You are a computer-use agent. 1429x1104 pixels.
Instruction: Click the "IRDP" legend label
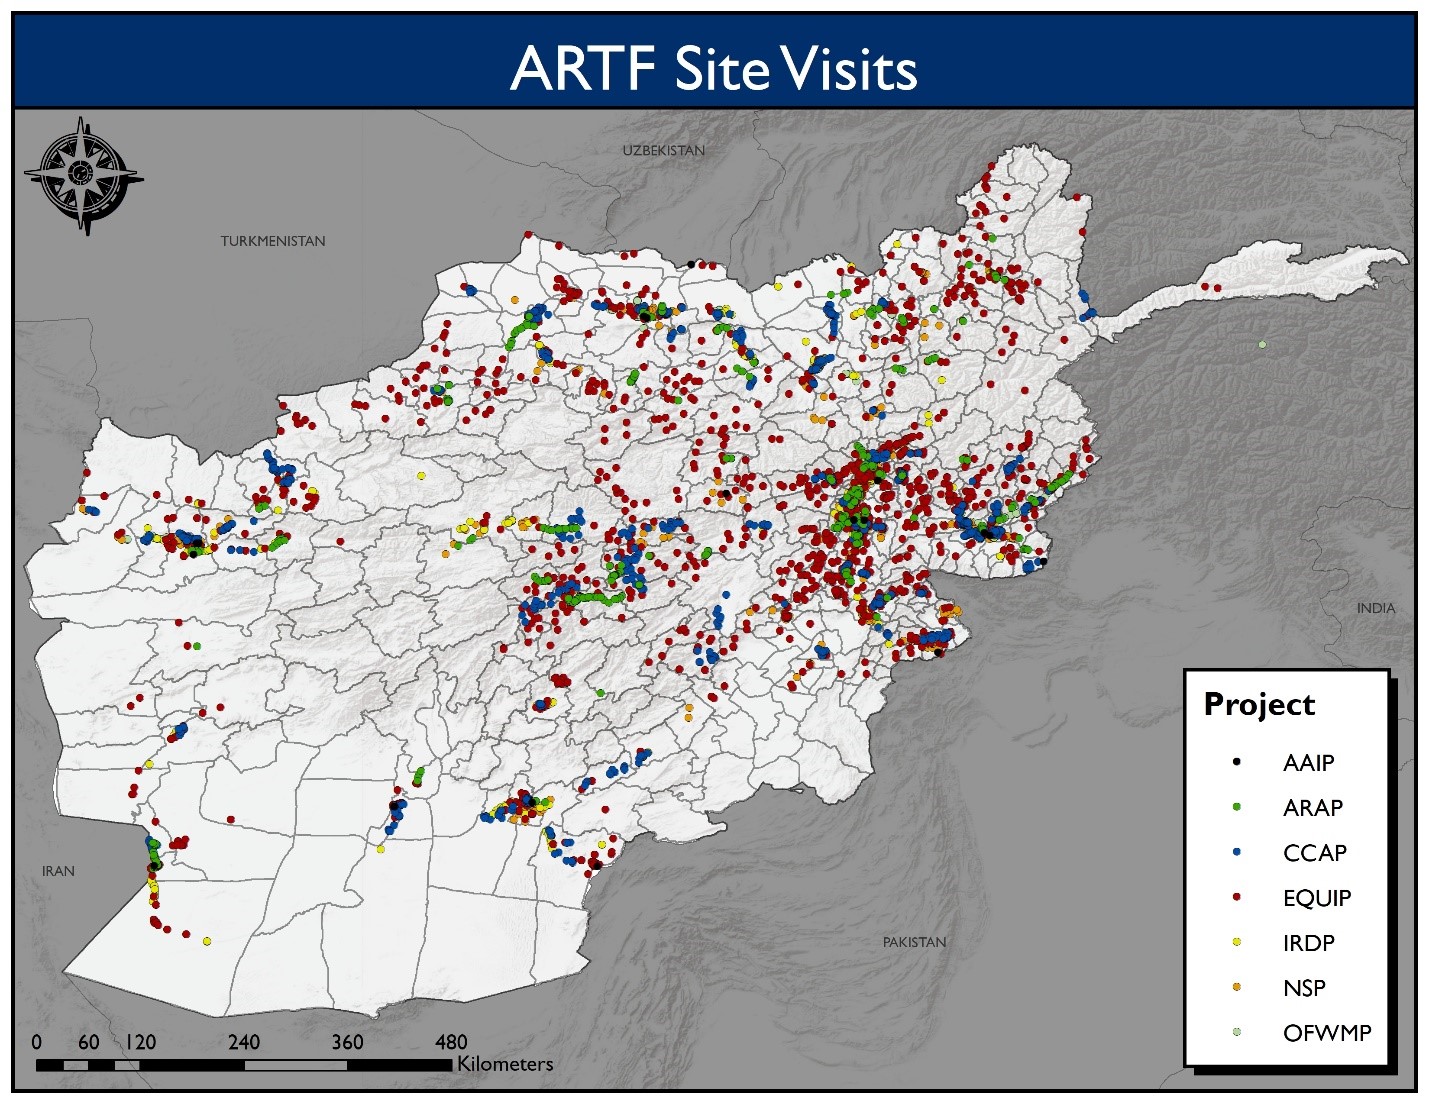(1309, 943)
